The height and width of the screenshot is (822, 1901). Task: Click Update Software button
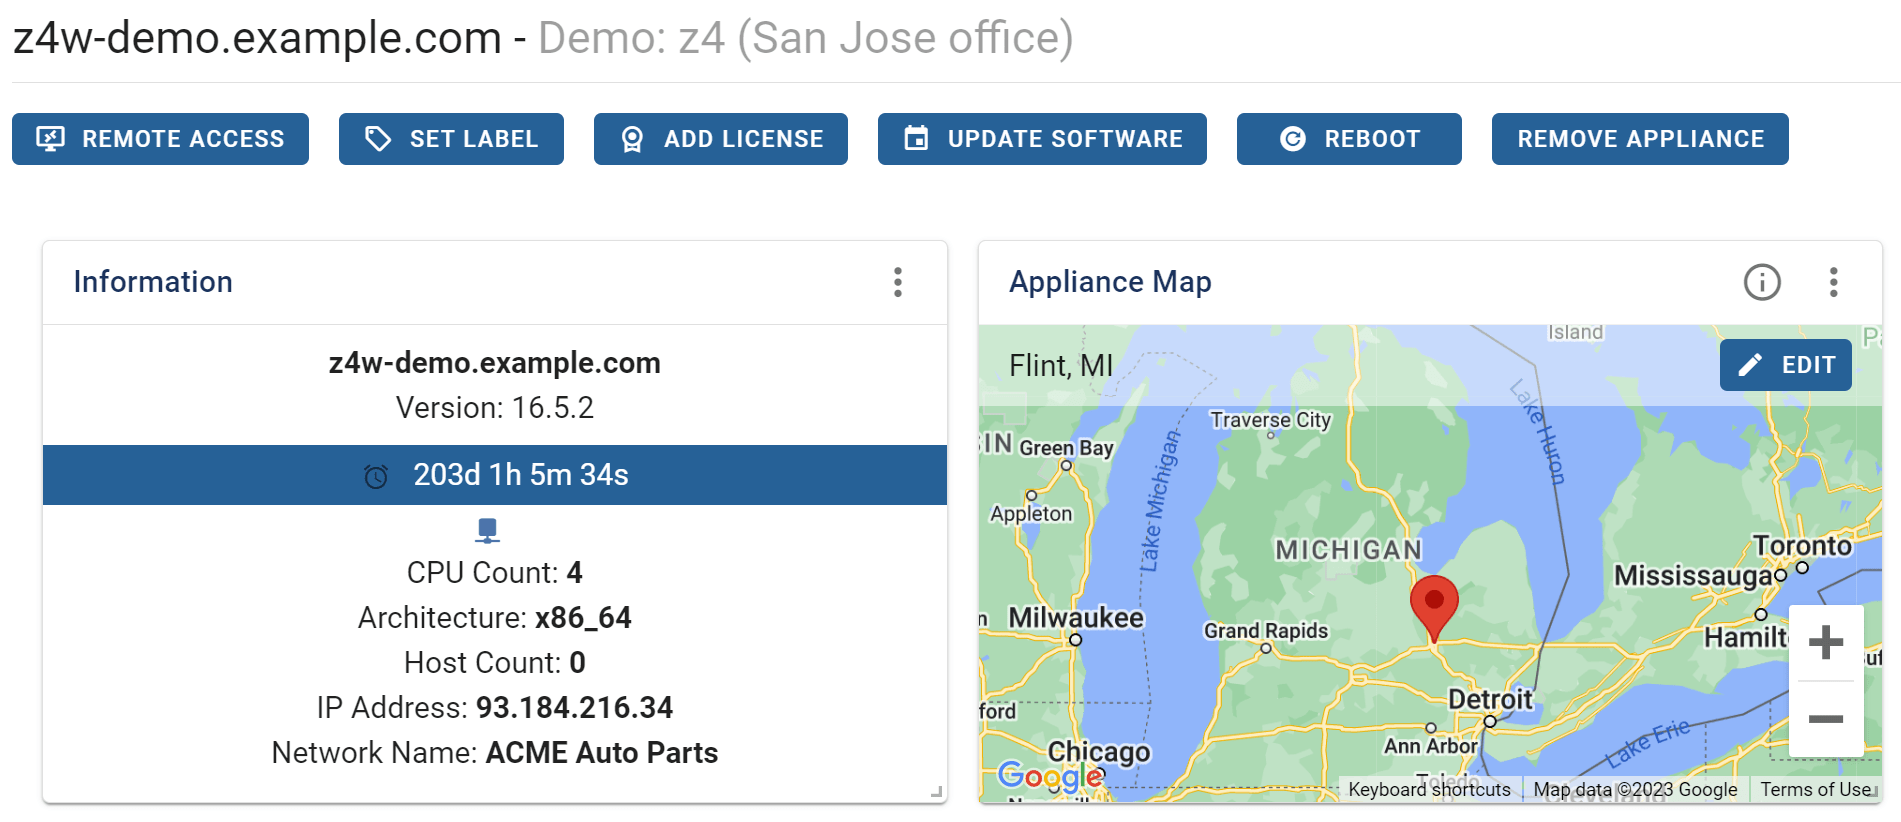pos(1042,139)
